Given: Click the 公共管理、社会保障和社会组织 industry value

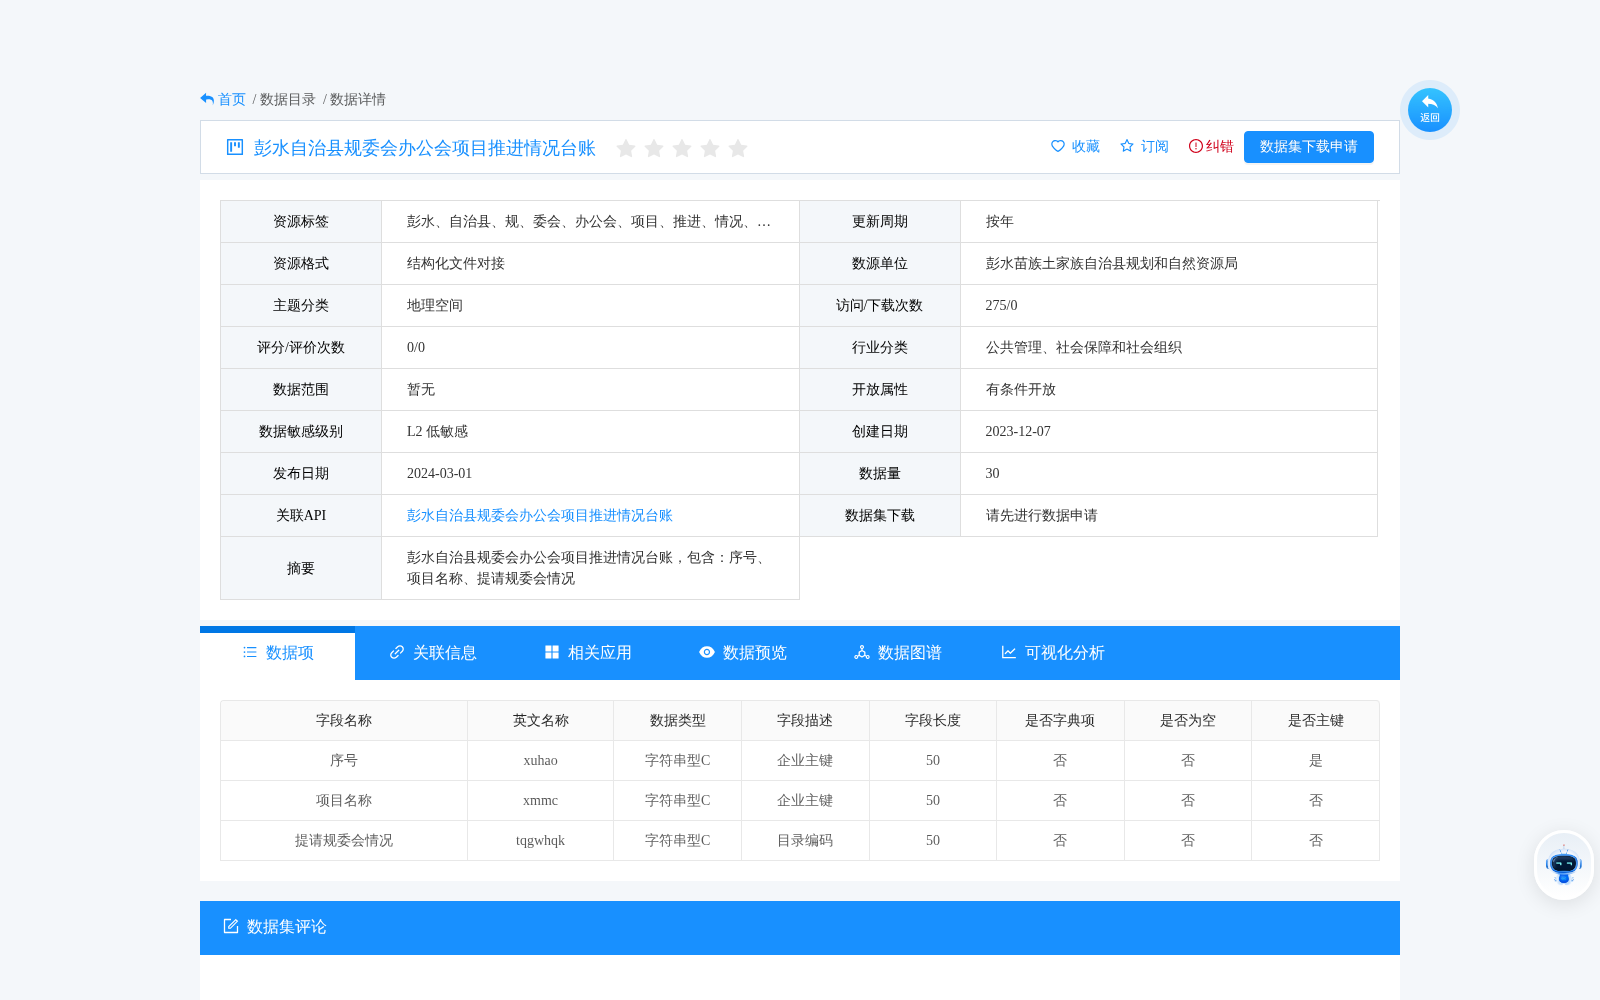Looking at the screenshot, I should pos(1084,348).
